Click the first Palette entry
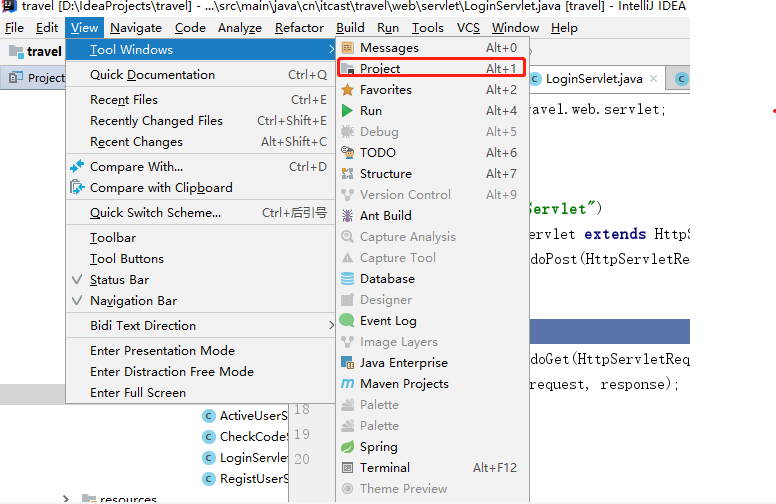The image size is (776, 504). [432, 405]
